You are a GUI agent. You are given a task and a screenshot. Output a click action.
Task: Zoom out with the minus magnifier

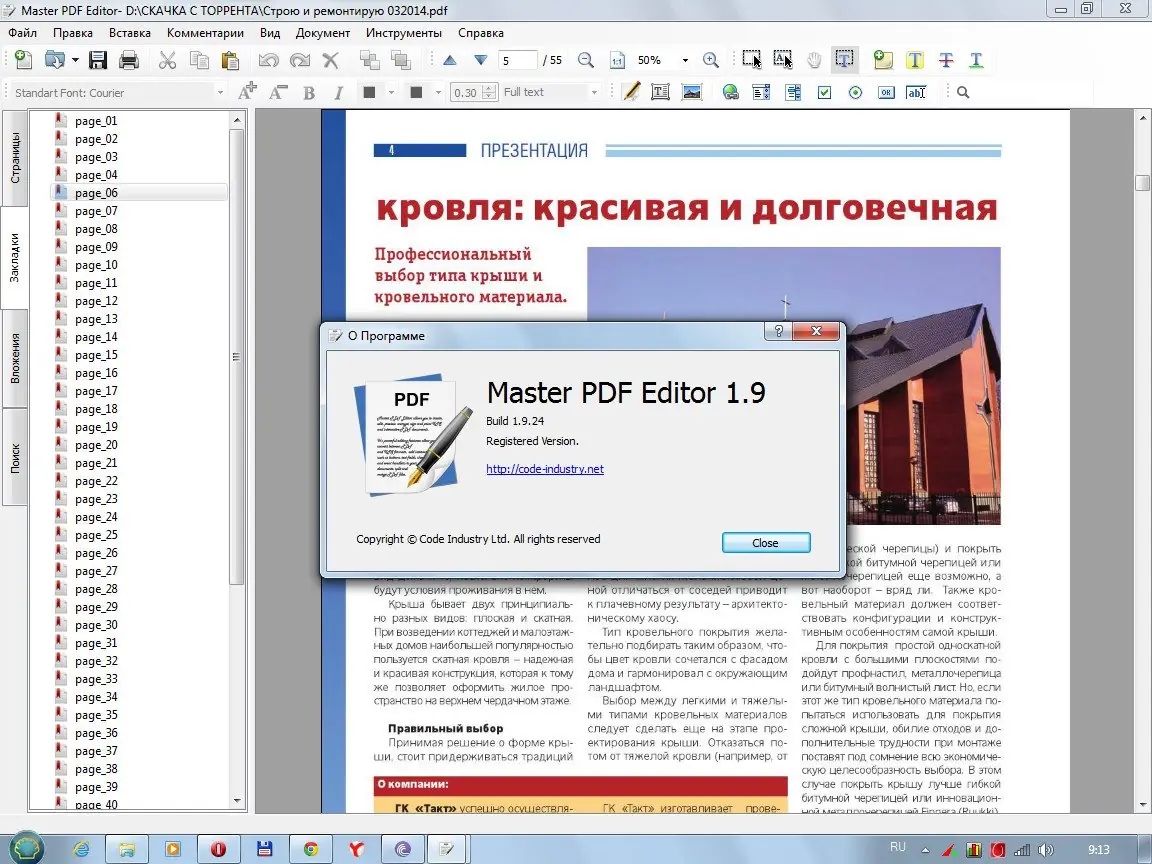(586, 60)
